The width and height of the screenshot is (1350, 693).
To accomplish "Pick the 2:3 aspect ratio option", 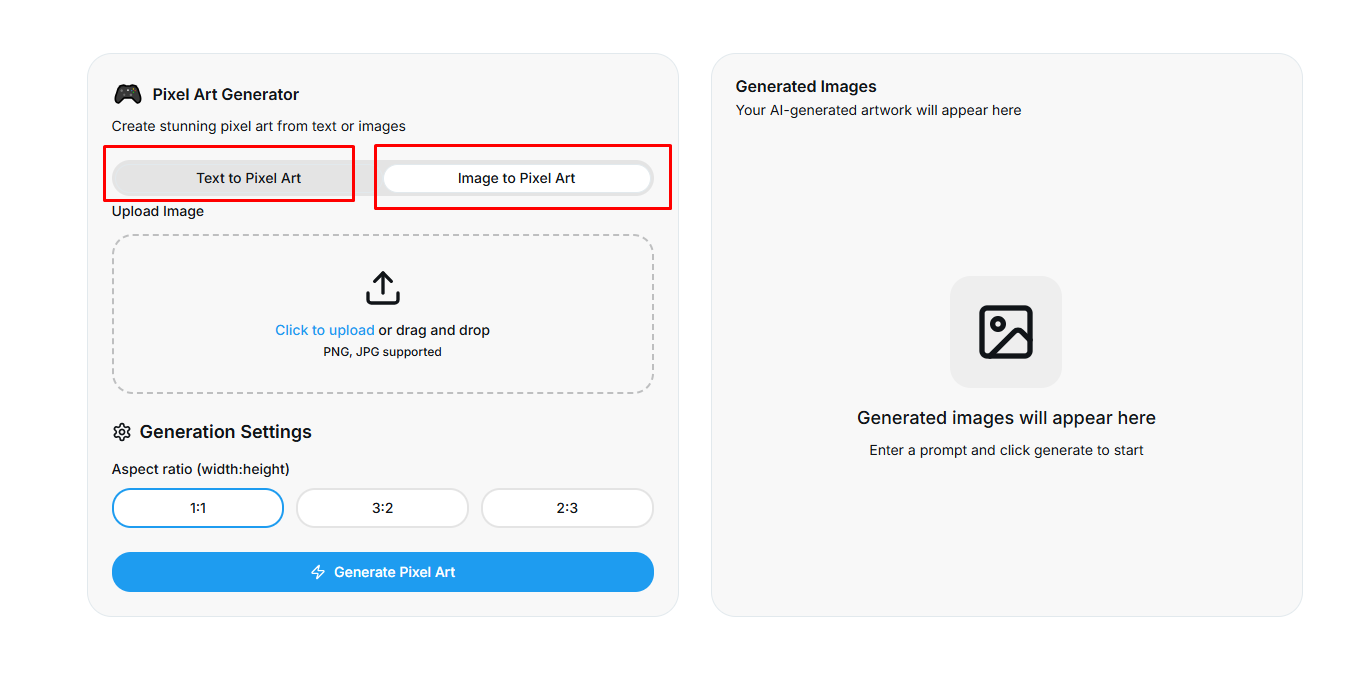I will [x=567, y=508].
